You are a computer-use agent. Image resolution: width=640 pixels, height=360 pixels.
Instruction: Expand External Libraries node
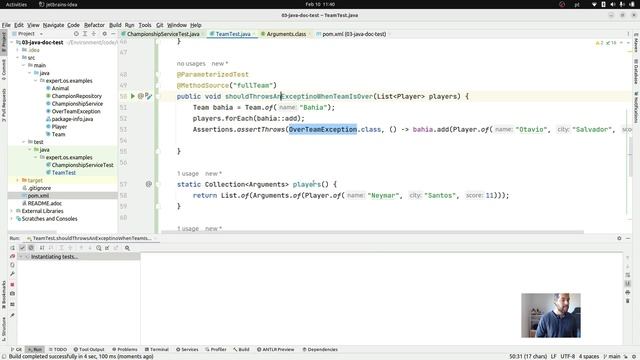pos(12,211)
